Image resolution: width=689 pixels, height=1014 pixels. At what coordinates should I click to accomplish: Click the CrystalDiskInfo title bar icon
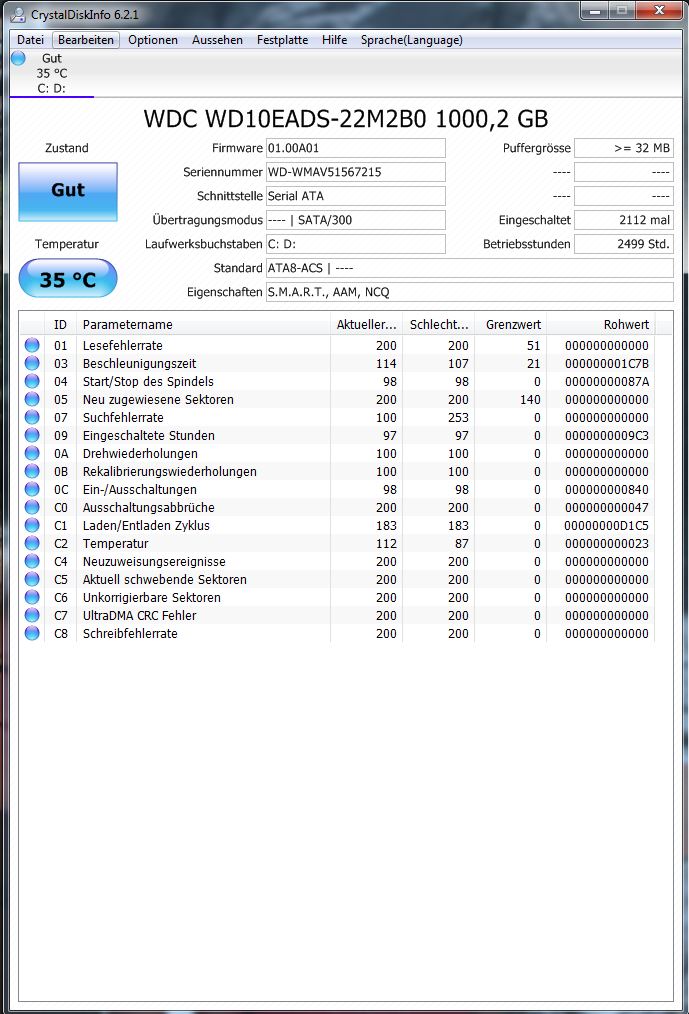(x=18, y=14)
